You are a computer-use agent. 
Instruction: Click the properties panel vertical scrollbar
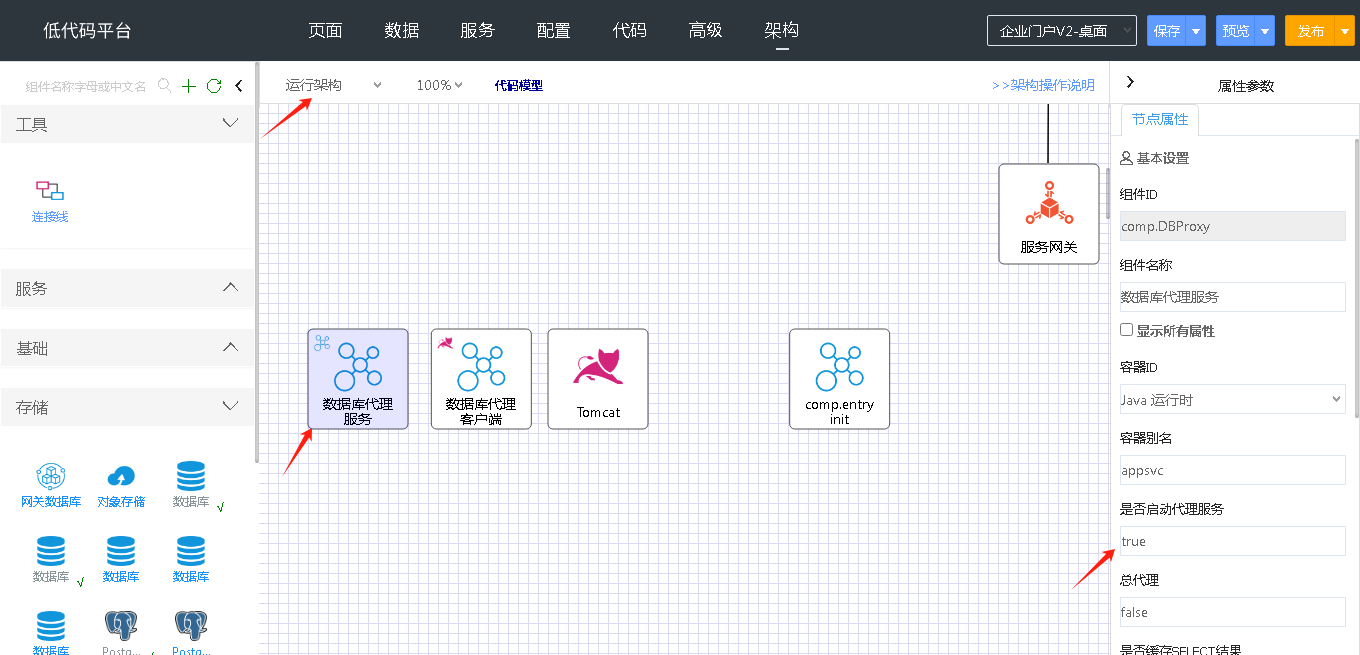pos(1356,277)
